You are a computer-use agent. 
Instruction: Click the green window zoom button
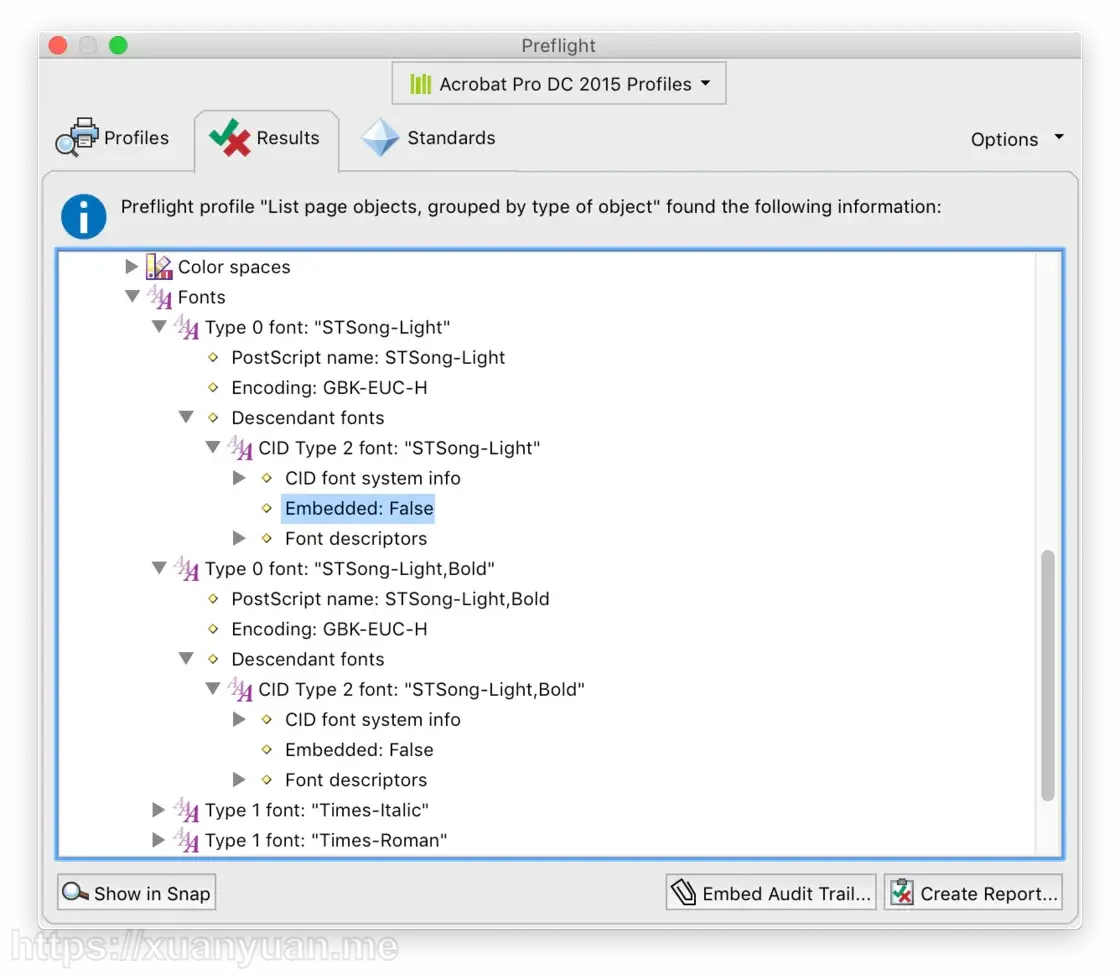tap(118, 46)
